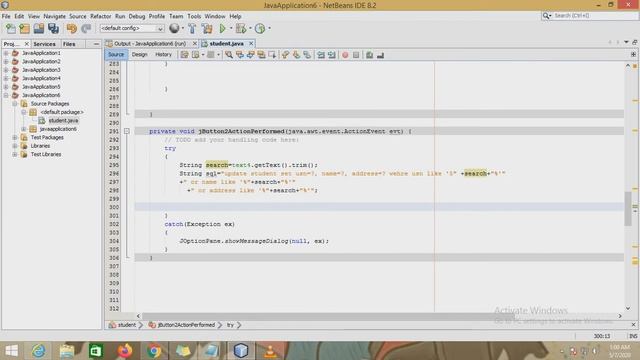Expand the Test Packages node
The width and height of the screenshot is (640, 360).
click(15, 138)
